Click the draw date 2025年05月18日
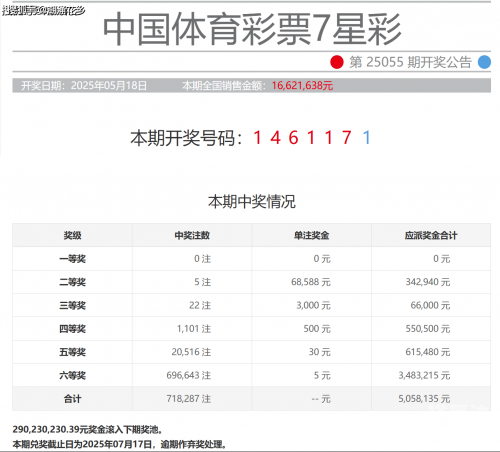The height and width of the screenshot is (452, 500). pyautogui.click(x=109, y=86)
